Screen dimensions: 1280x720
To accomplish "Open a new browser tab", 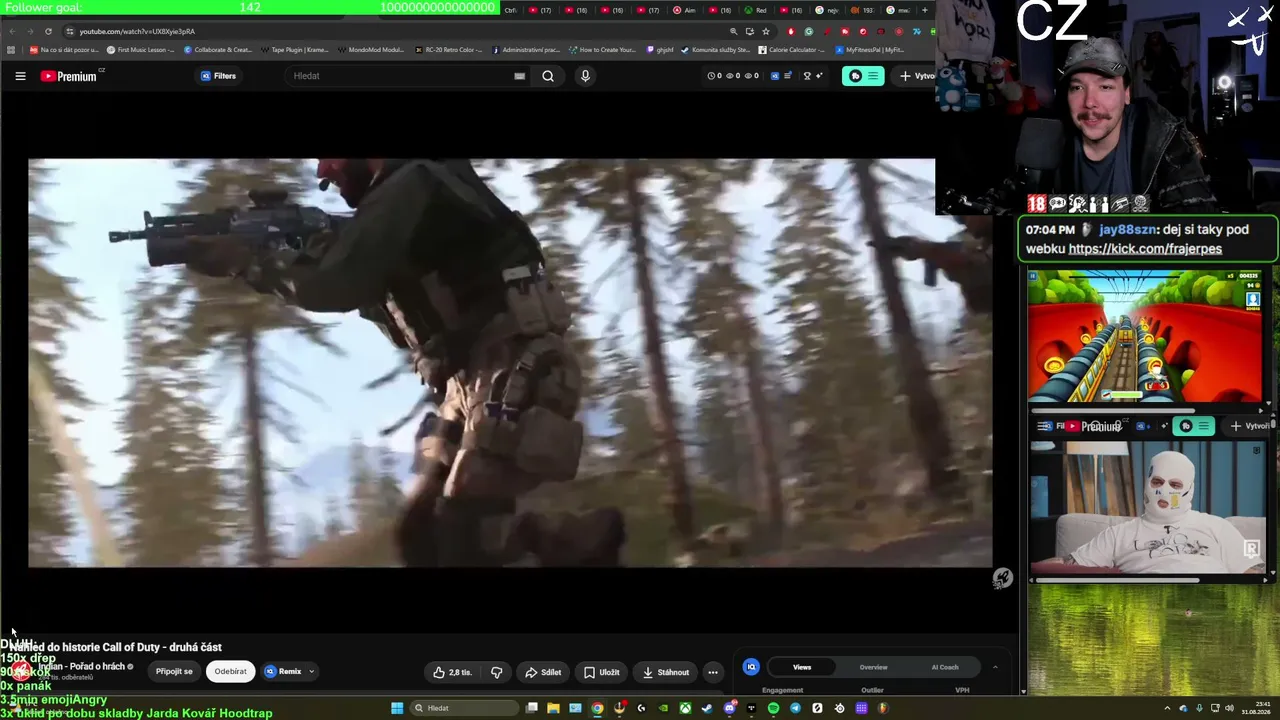I will [925, 10].
